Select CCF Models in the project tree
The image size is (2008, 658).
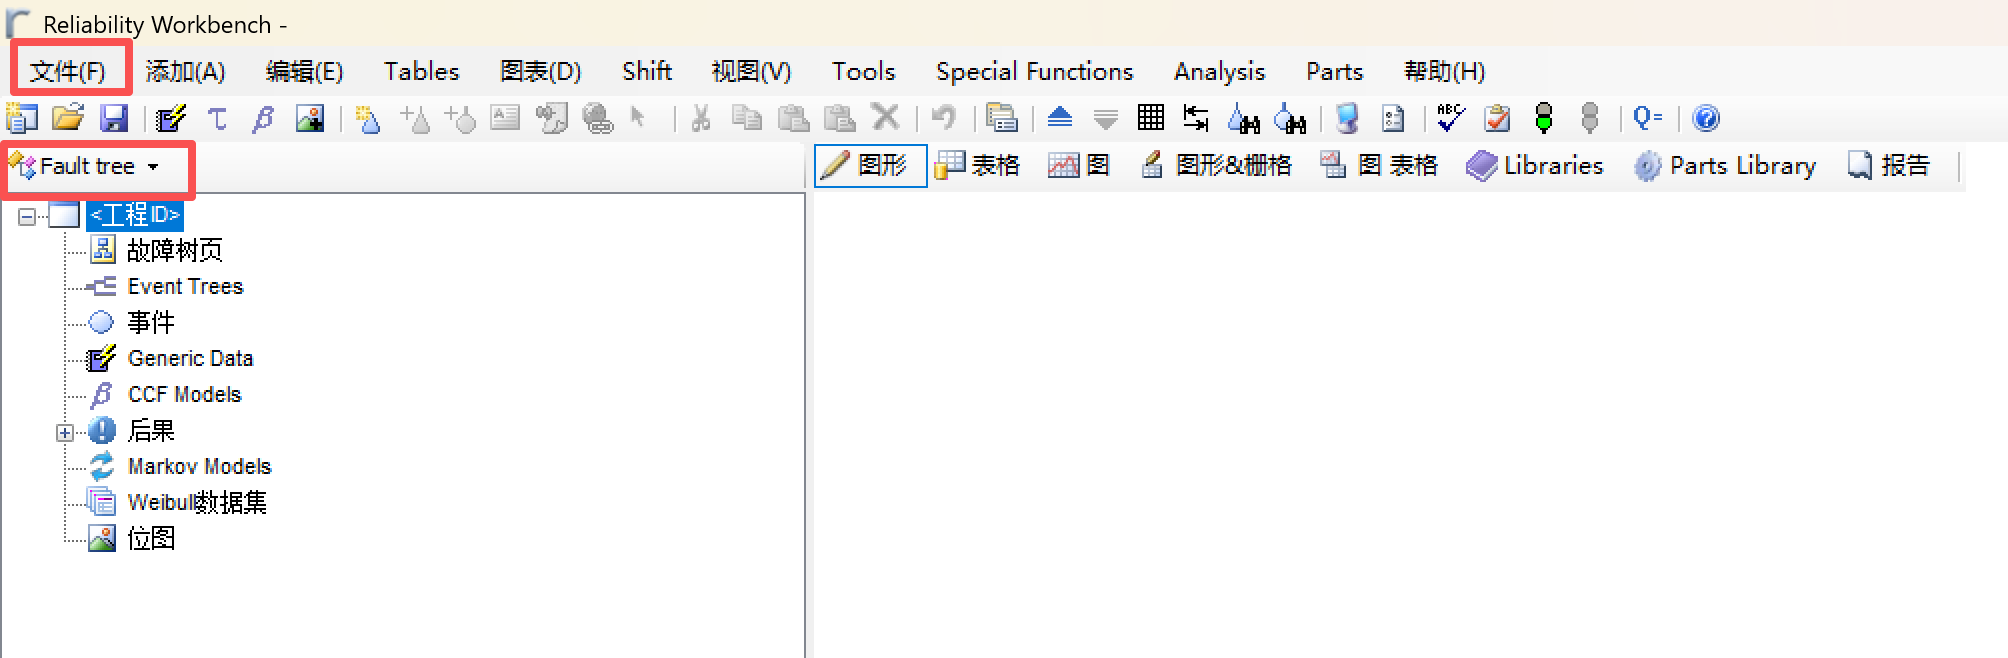(184, 395)
